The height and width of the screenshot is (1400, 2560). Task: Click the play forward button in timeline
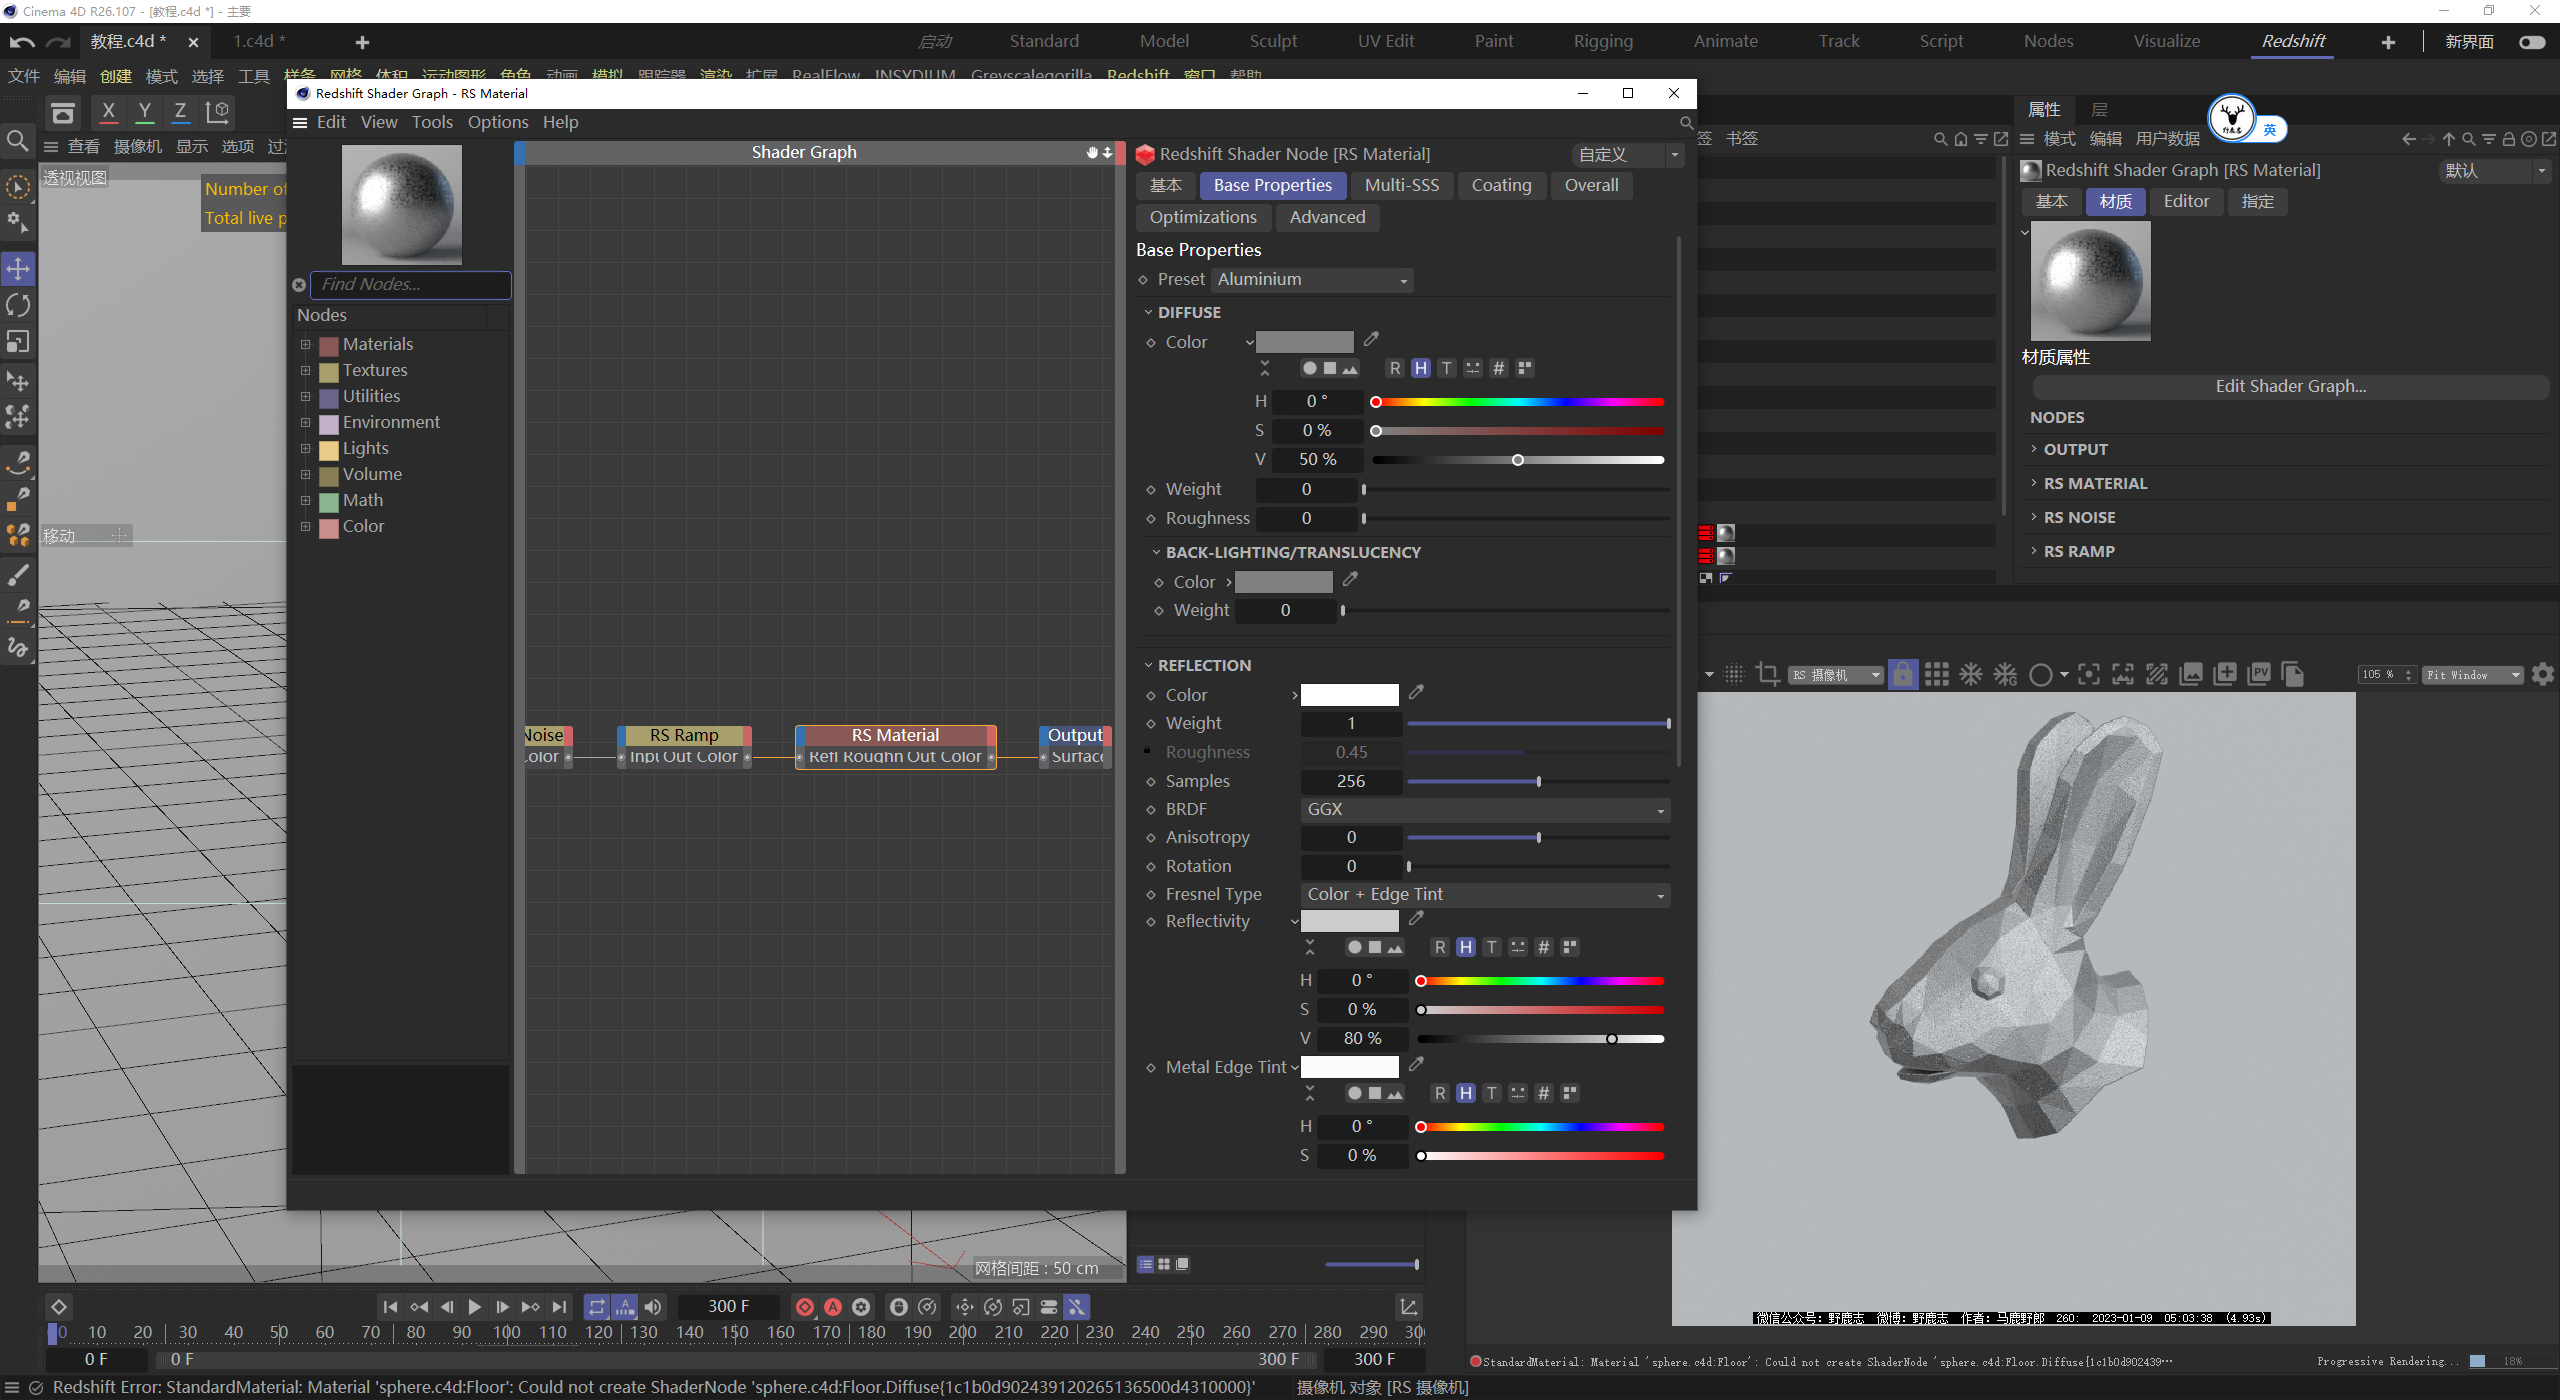click(x=475, y=1307)
